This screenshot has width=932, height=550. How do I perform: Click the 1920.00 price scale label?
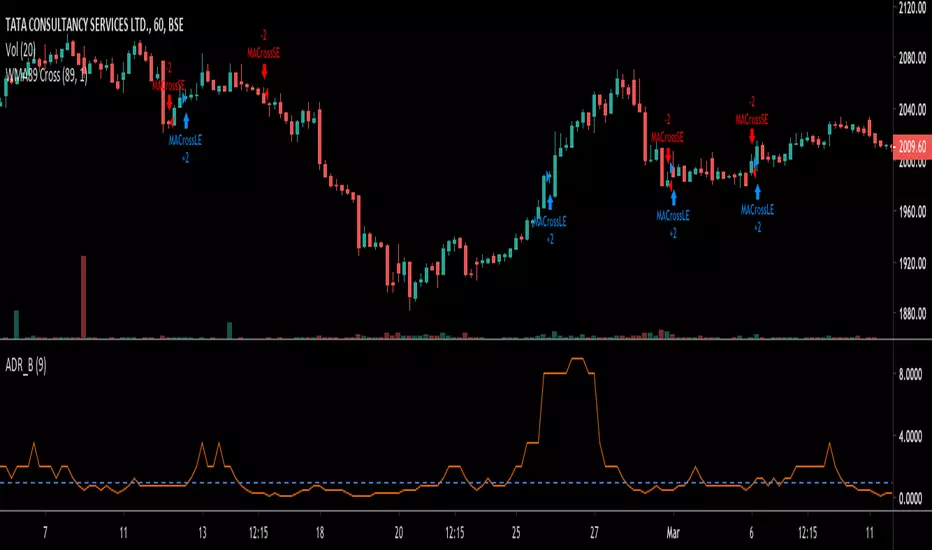[x=912, y=263]
